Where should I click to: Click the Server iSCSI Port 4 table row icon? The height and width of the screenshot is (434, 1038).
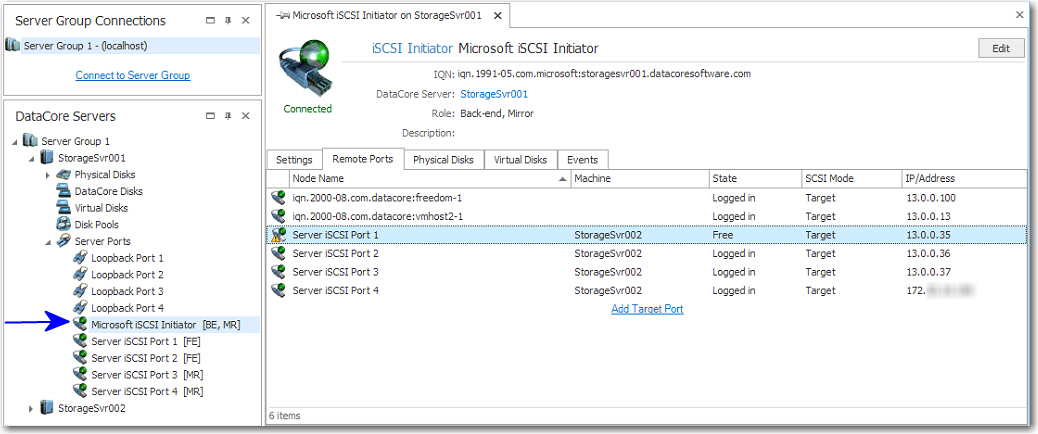(278, 290)
